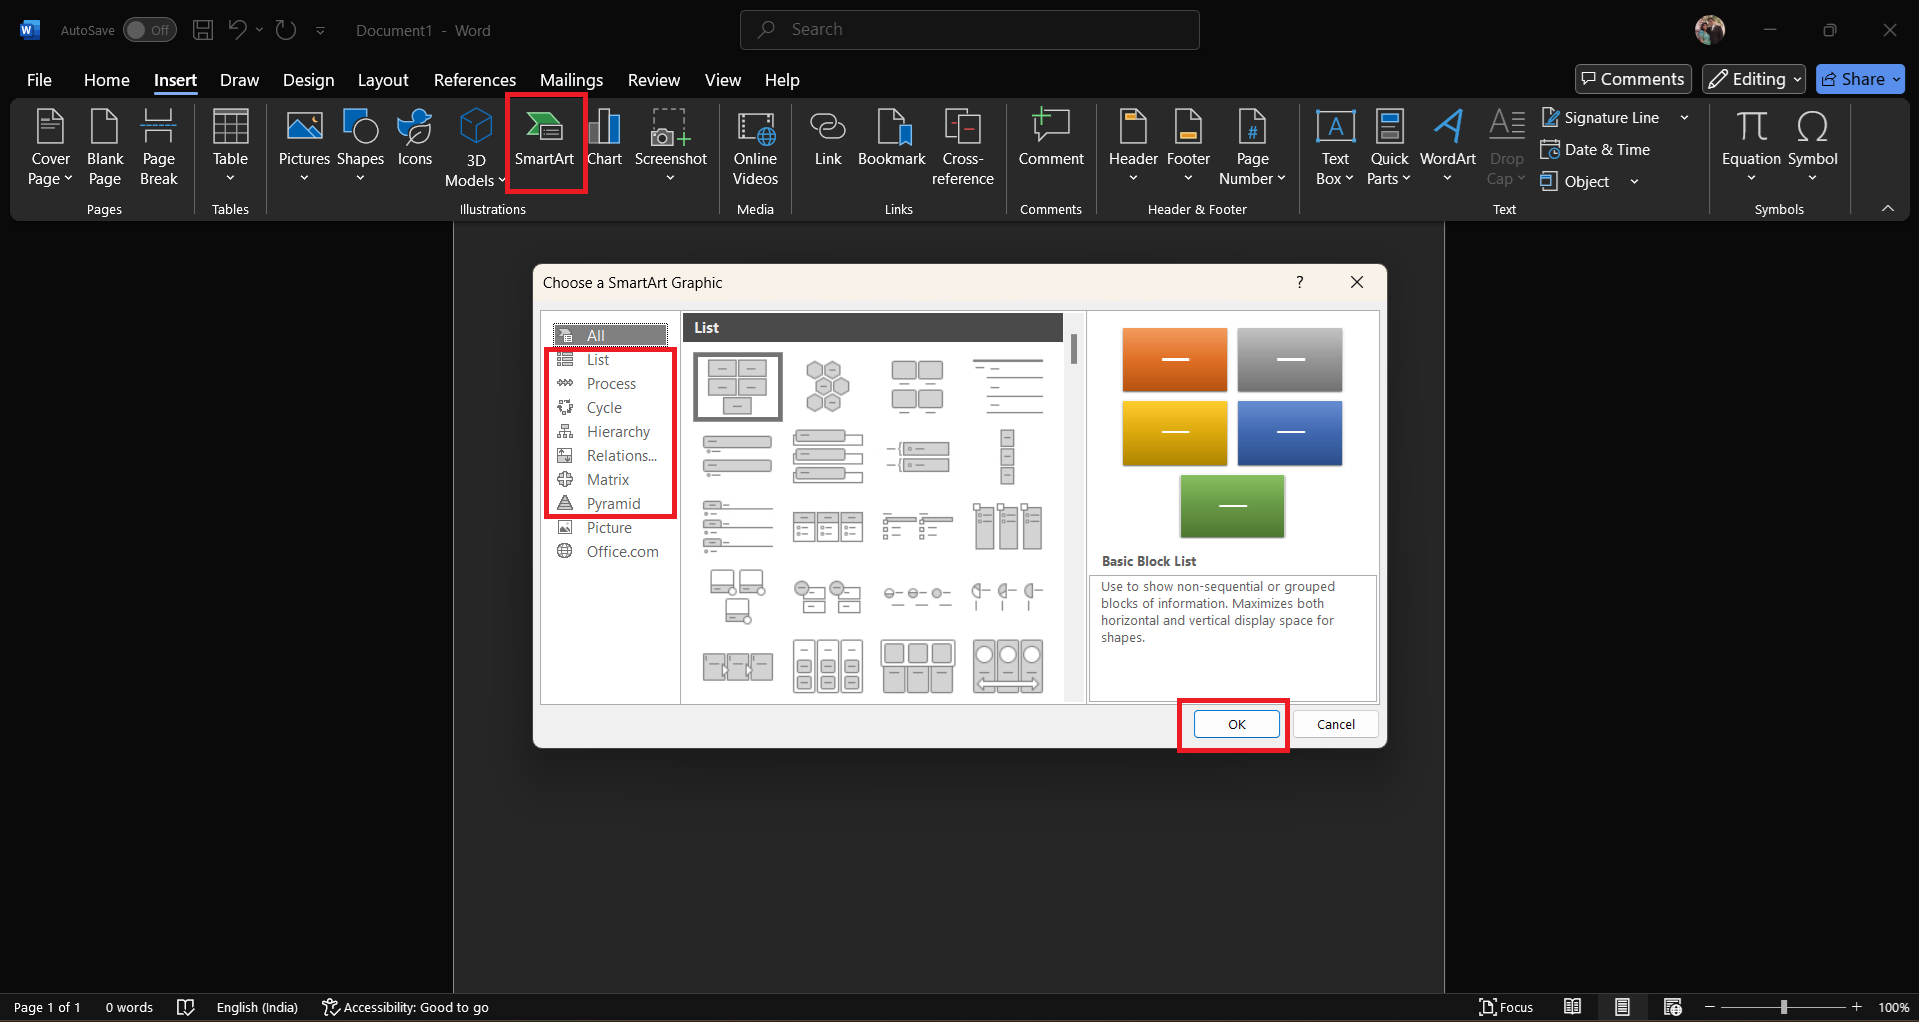Open the File tab
This screenshot has height=1022, width=1919.
(39, 80)
